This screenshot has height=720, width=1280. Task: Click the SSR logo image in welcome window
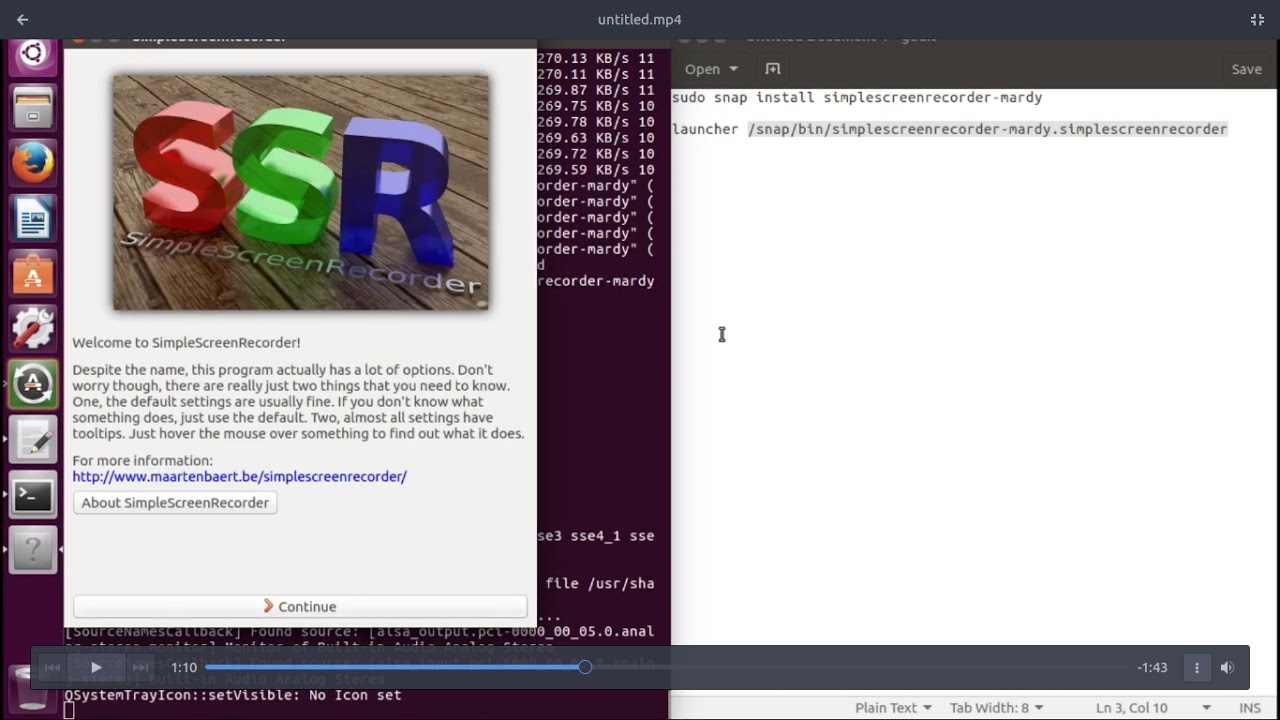pos(301,192)
